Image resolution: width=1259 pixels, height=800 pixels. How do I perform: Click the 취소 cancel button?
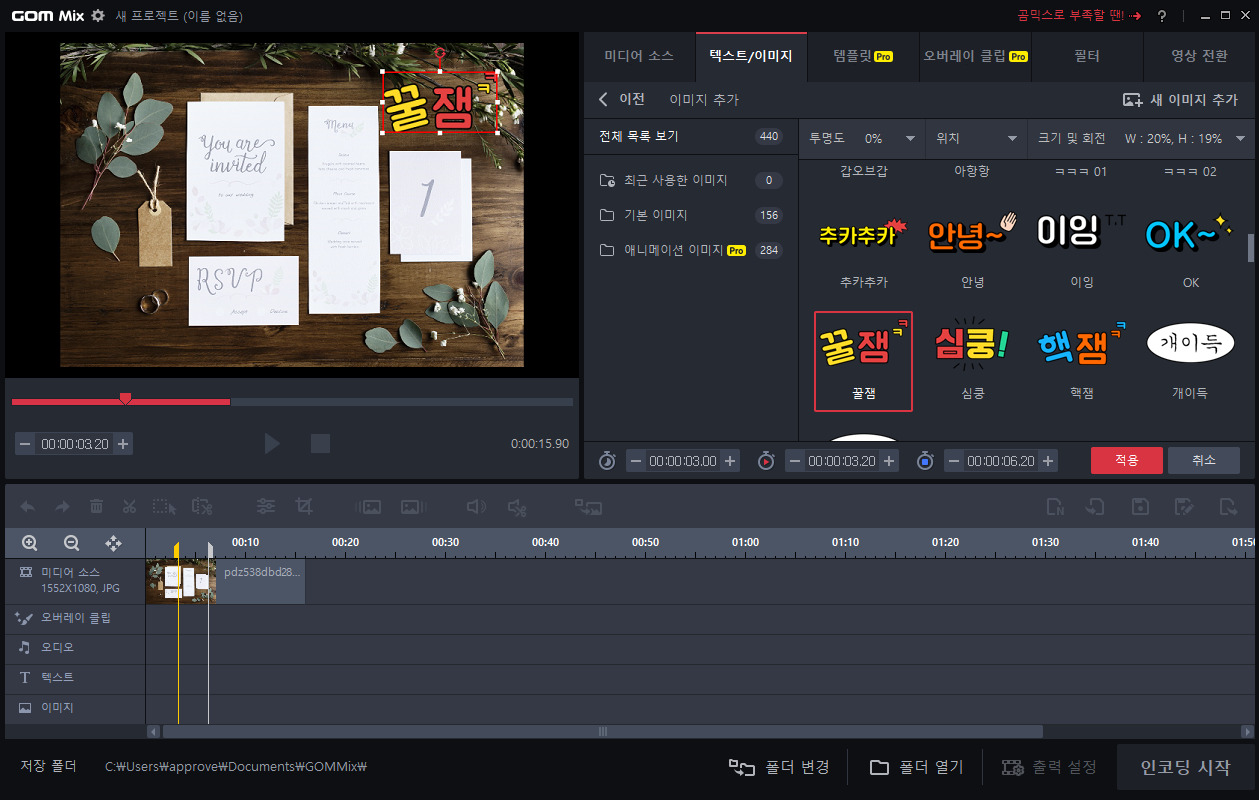[x=1204, y=460]
